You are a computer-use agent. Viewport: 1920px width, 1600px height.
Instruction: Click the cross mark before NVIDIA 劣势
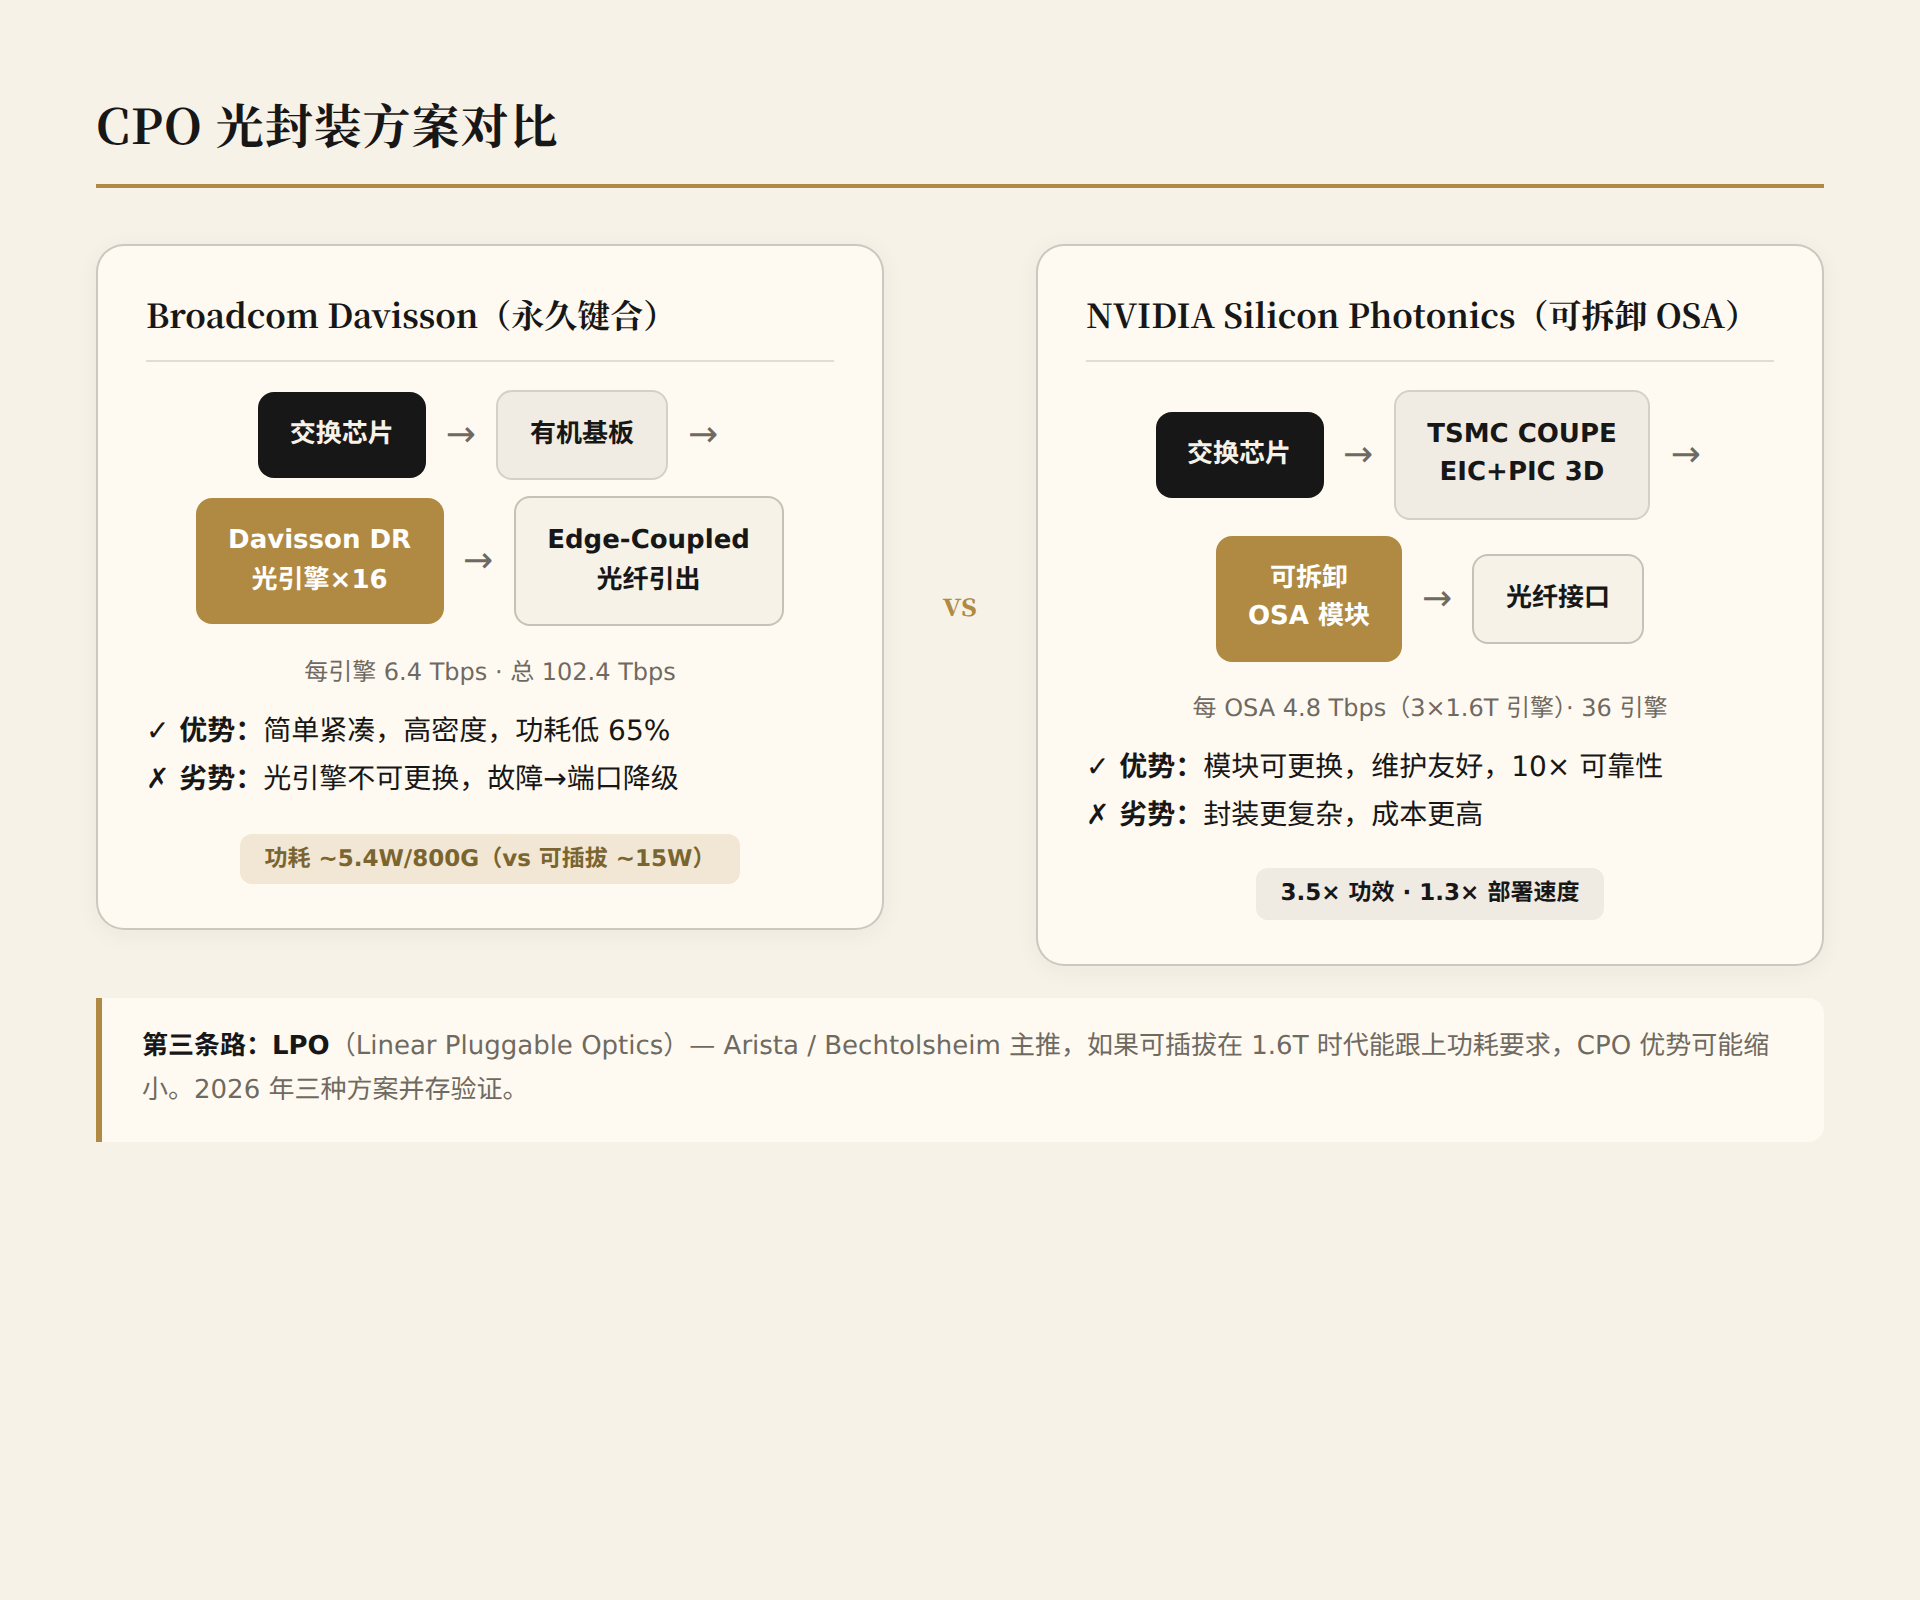(1096, 815)
